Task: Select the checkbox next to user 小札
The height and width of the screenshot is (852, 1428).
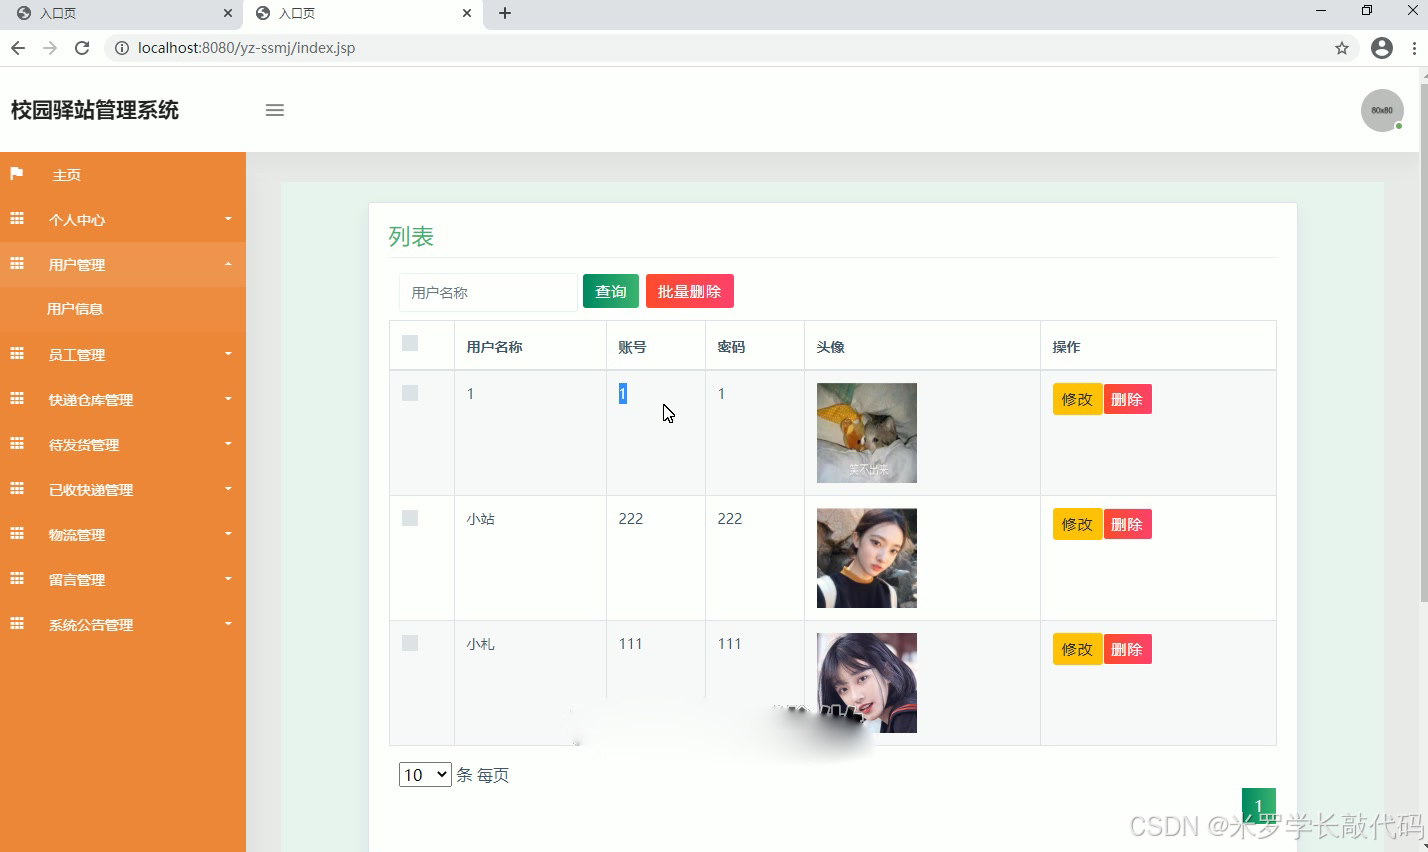Action: pos(409,643)
